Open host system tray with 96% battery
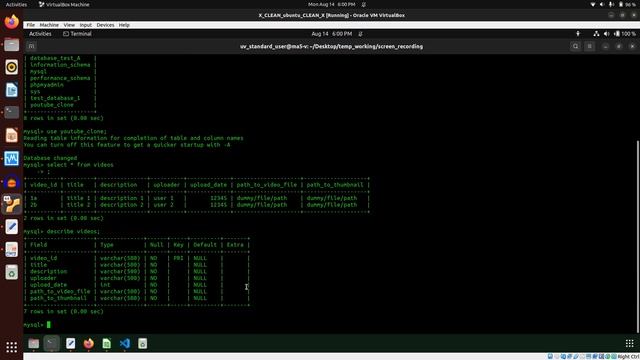Image resolution: width=640 pixels, height=360 pixels. pos(613,4)
